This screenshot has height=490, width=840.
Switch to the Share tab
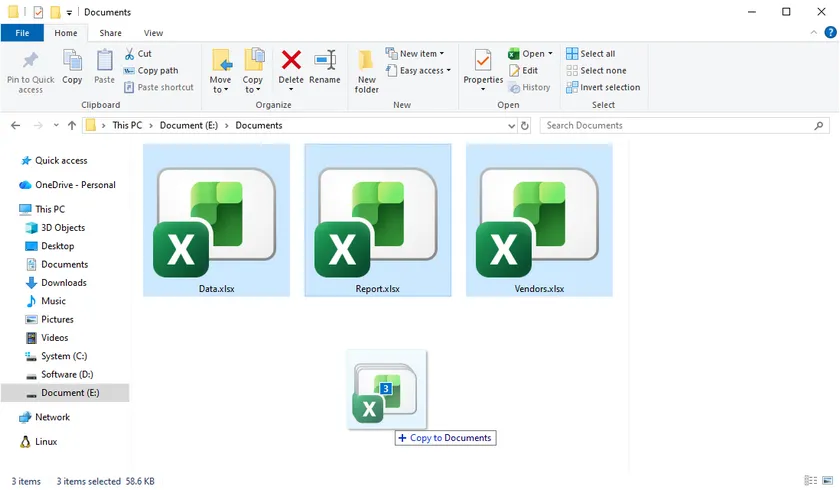click(110, 33)
